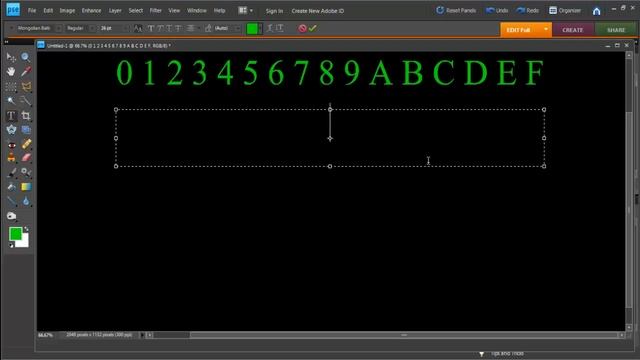Select the Zoom magnifier tool

click(x=26, y=57)
